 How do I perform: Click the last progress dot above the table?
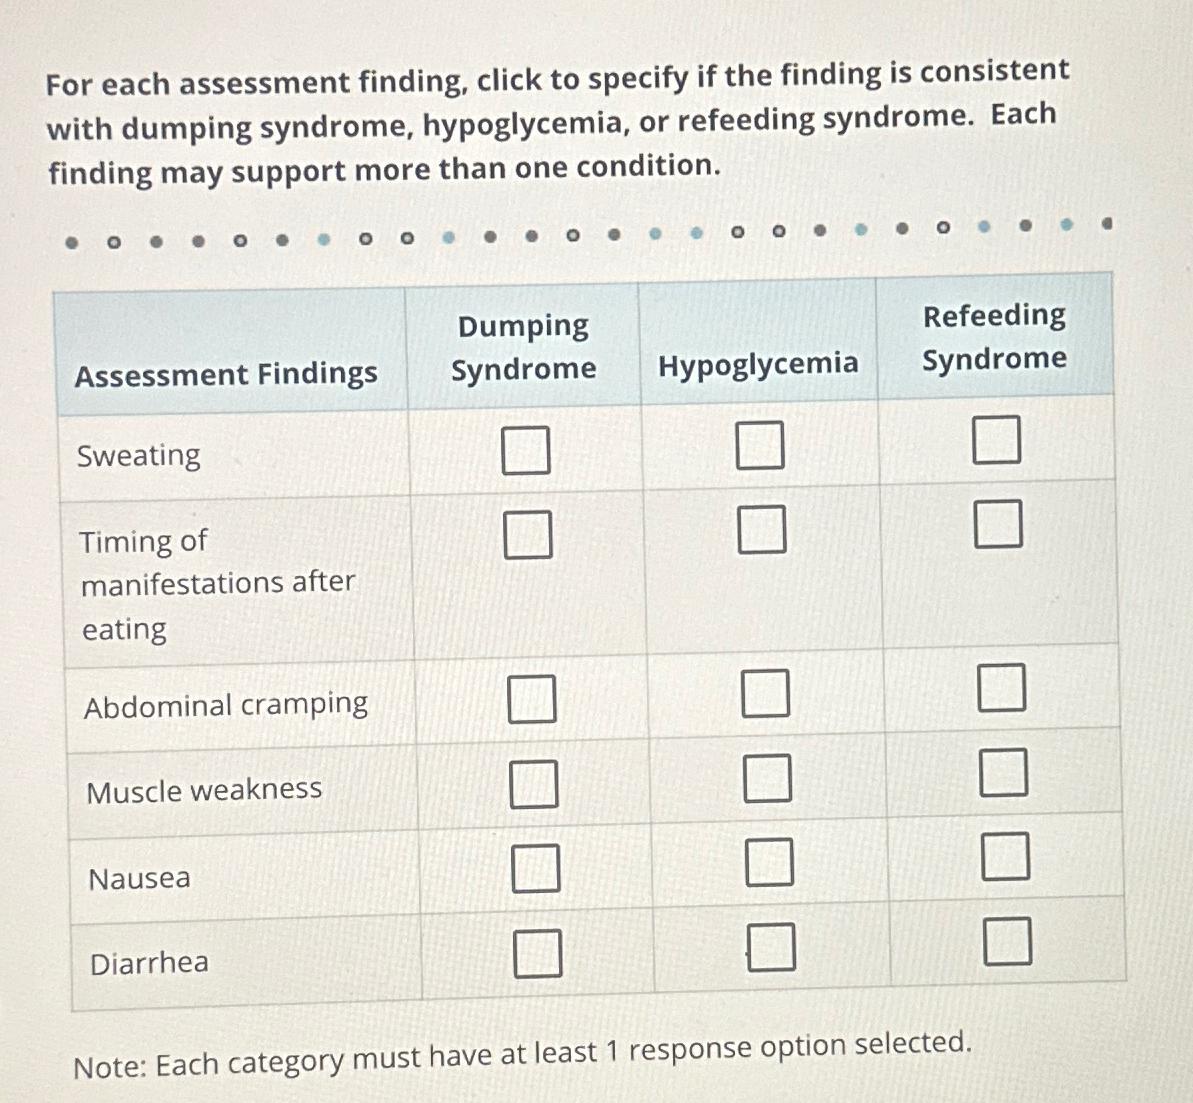click(x=1106, y=224)
